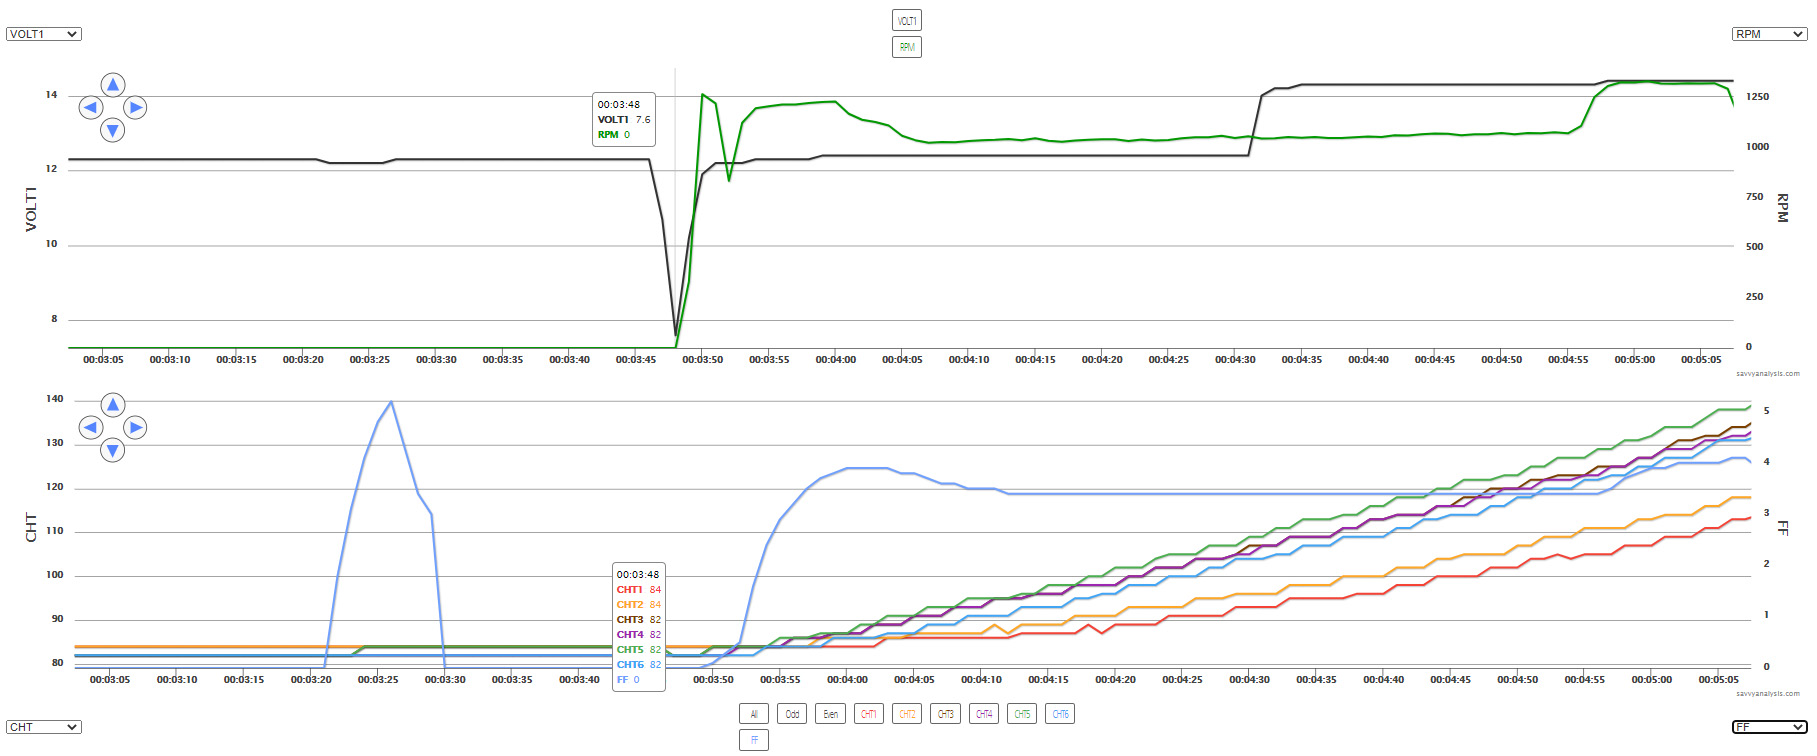Toggle the CHT6 series button
Image resolution: width=1817 pixels, height=756 pixels.
(x=1060, y=714)
